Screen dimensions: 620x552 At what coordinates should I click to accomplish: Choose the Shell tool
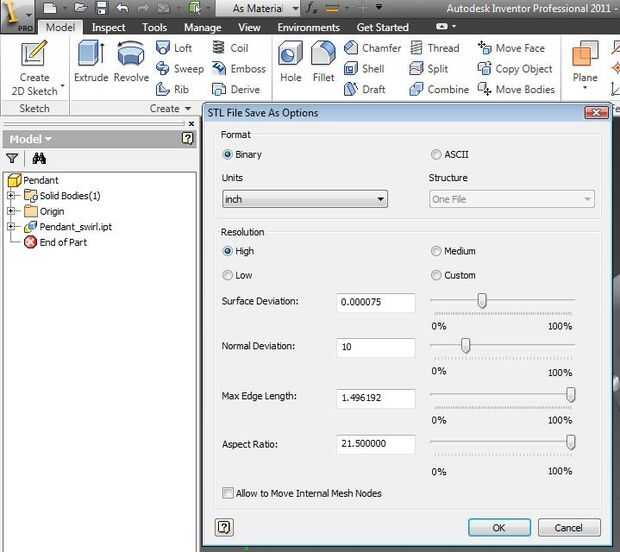point(364,68)
